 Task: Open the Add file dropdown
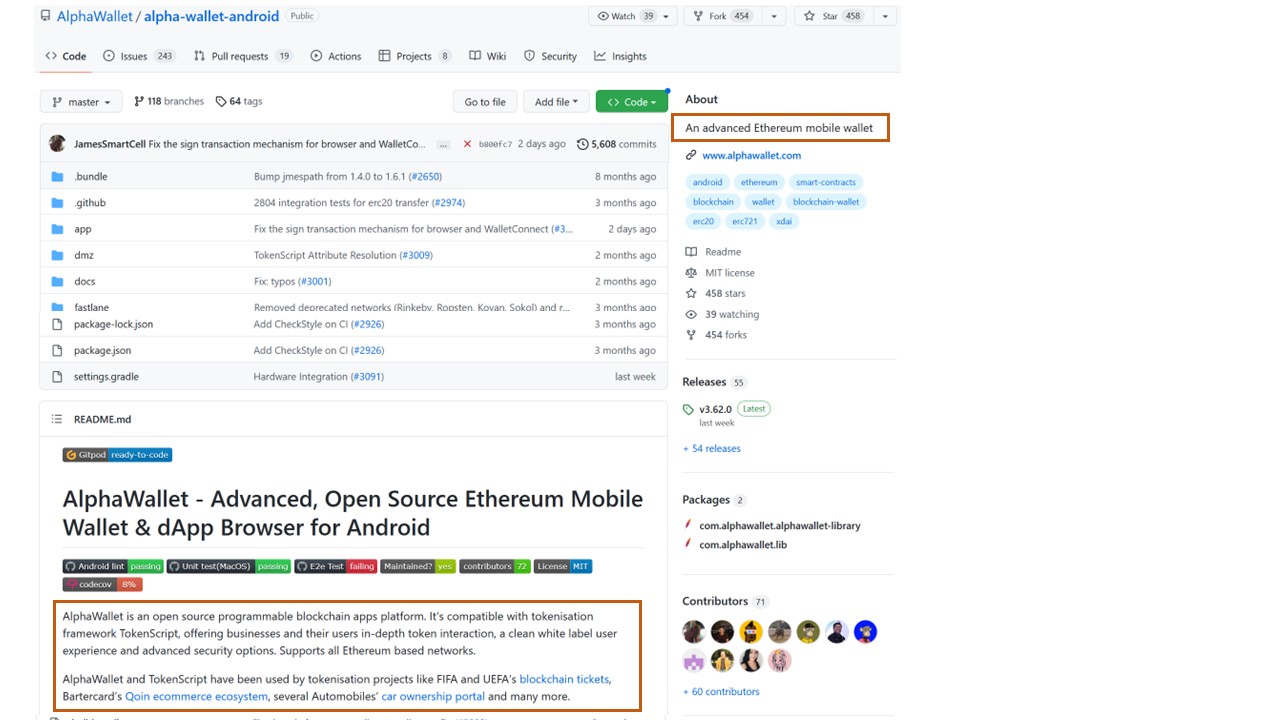(x=557, y=102)
